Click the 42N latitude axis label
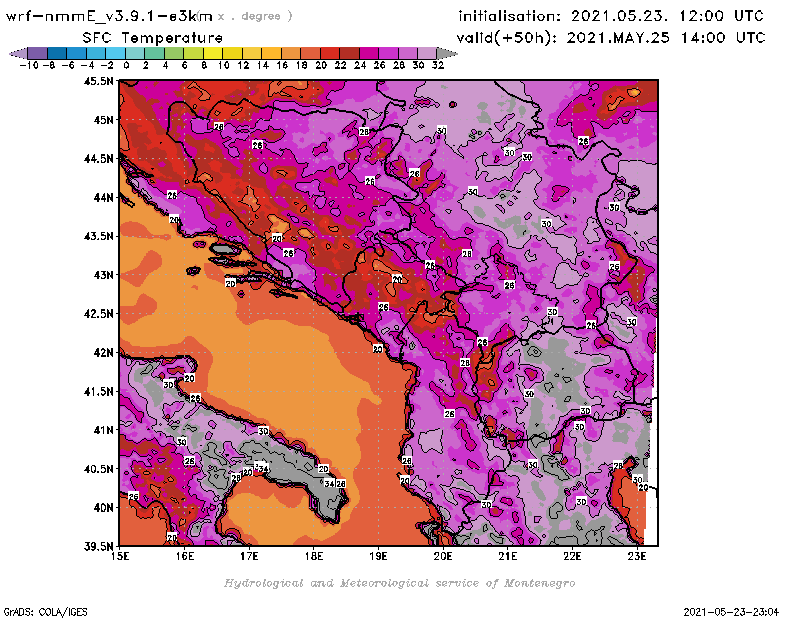The image size is (800, 618). (103, 352)
